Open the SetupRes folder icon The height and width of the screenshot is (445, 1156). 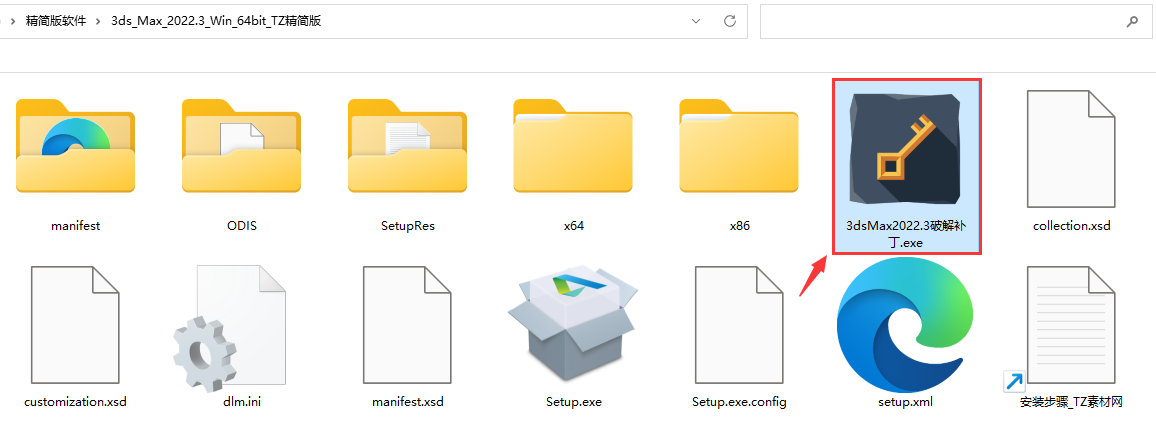pyautogui.click(x=407, y=146)
